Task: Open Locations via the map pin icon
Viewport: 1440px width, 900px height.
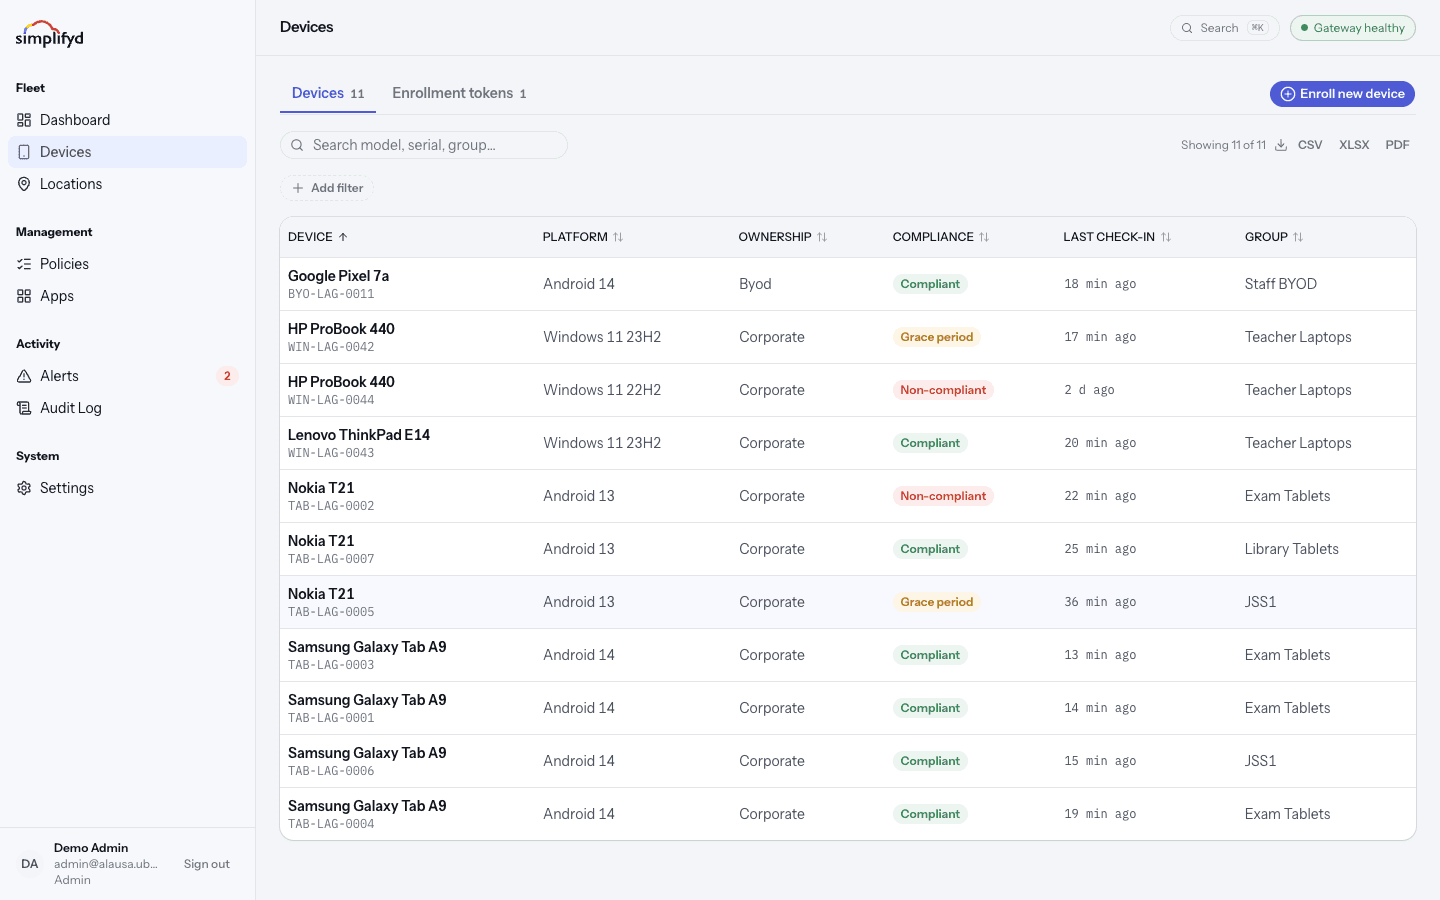Action: 24,184
